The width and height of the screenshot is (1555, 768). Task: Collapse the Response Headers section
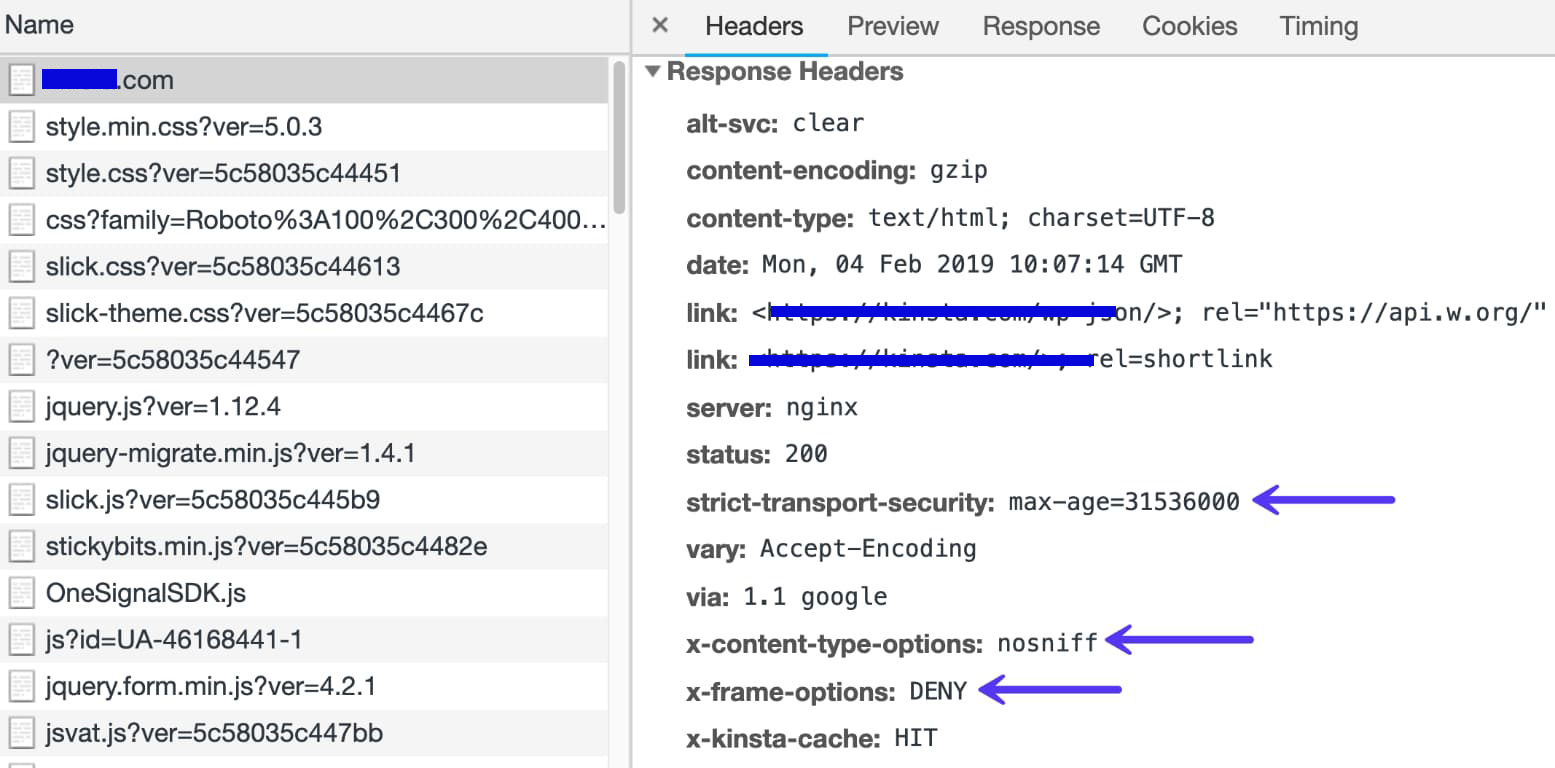[654, 72]
